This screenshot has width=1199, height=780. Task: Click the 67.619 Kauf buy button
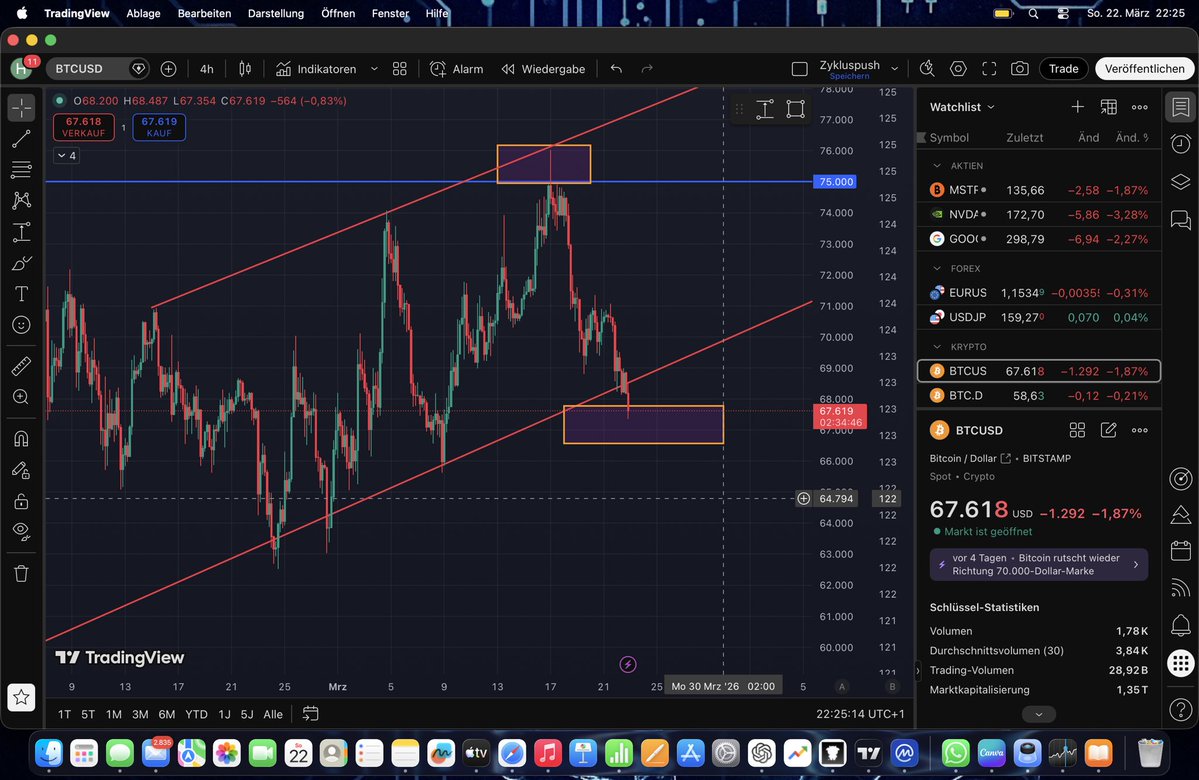[159, 127]
